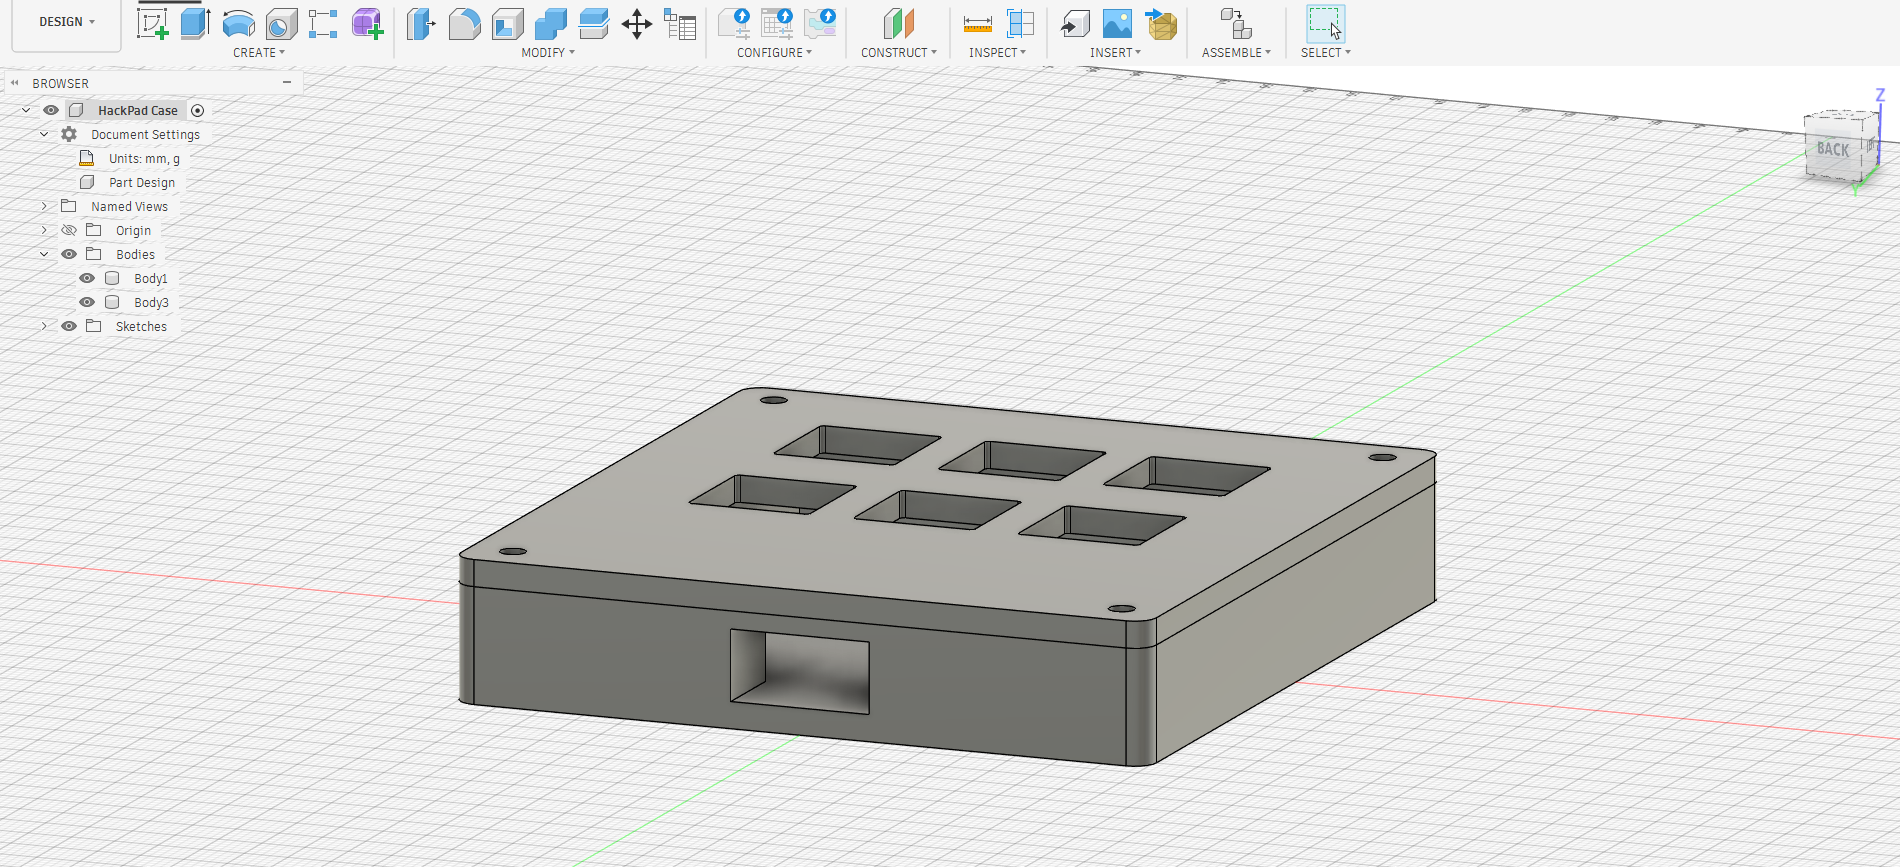Viewport: 1900px width, 867px height.
Task: Collapse the Bodies folder
Action: 44,254
